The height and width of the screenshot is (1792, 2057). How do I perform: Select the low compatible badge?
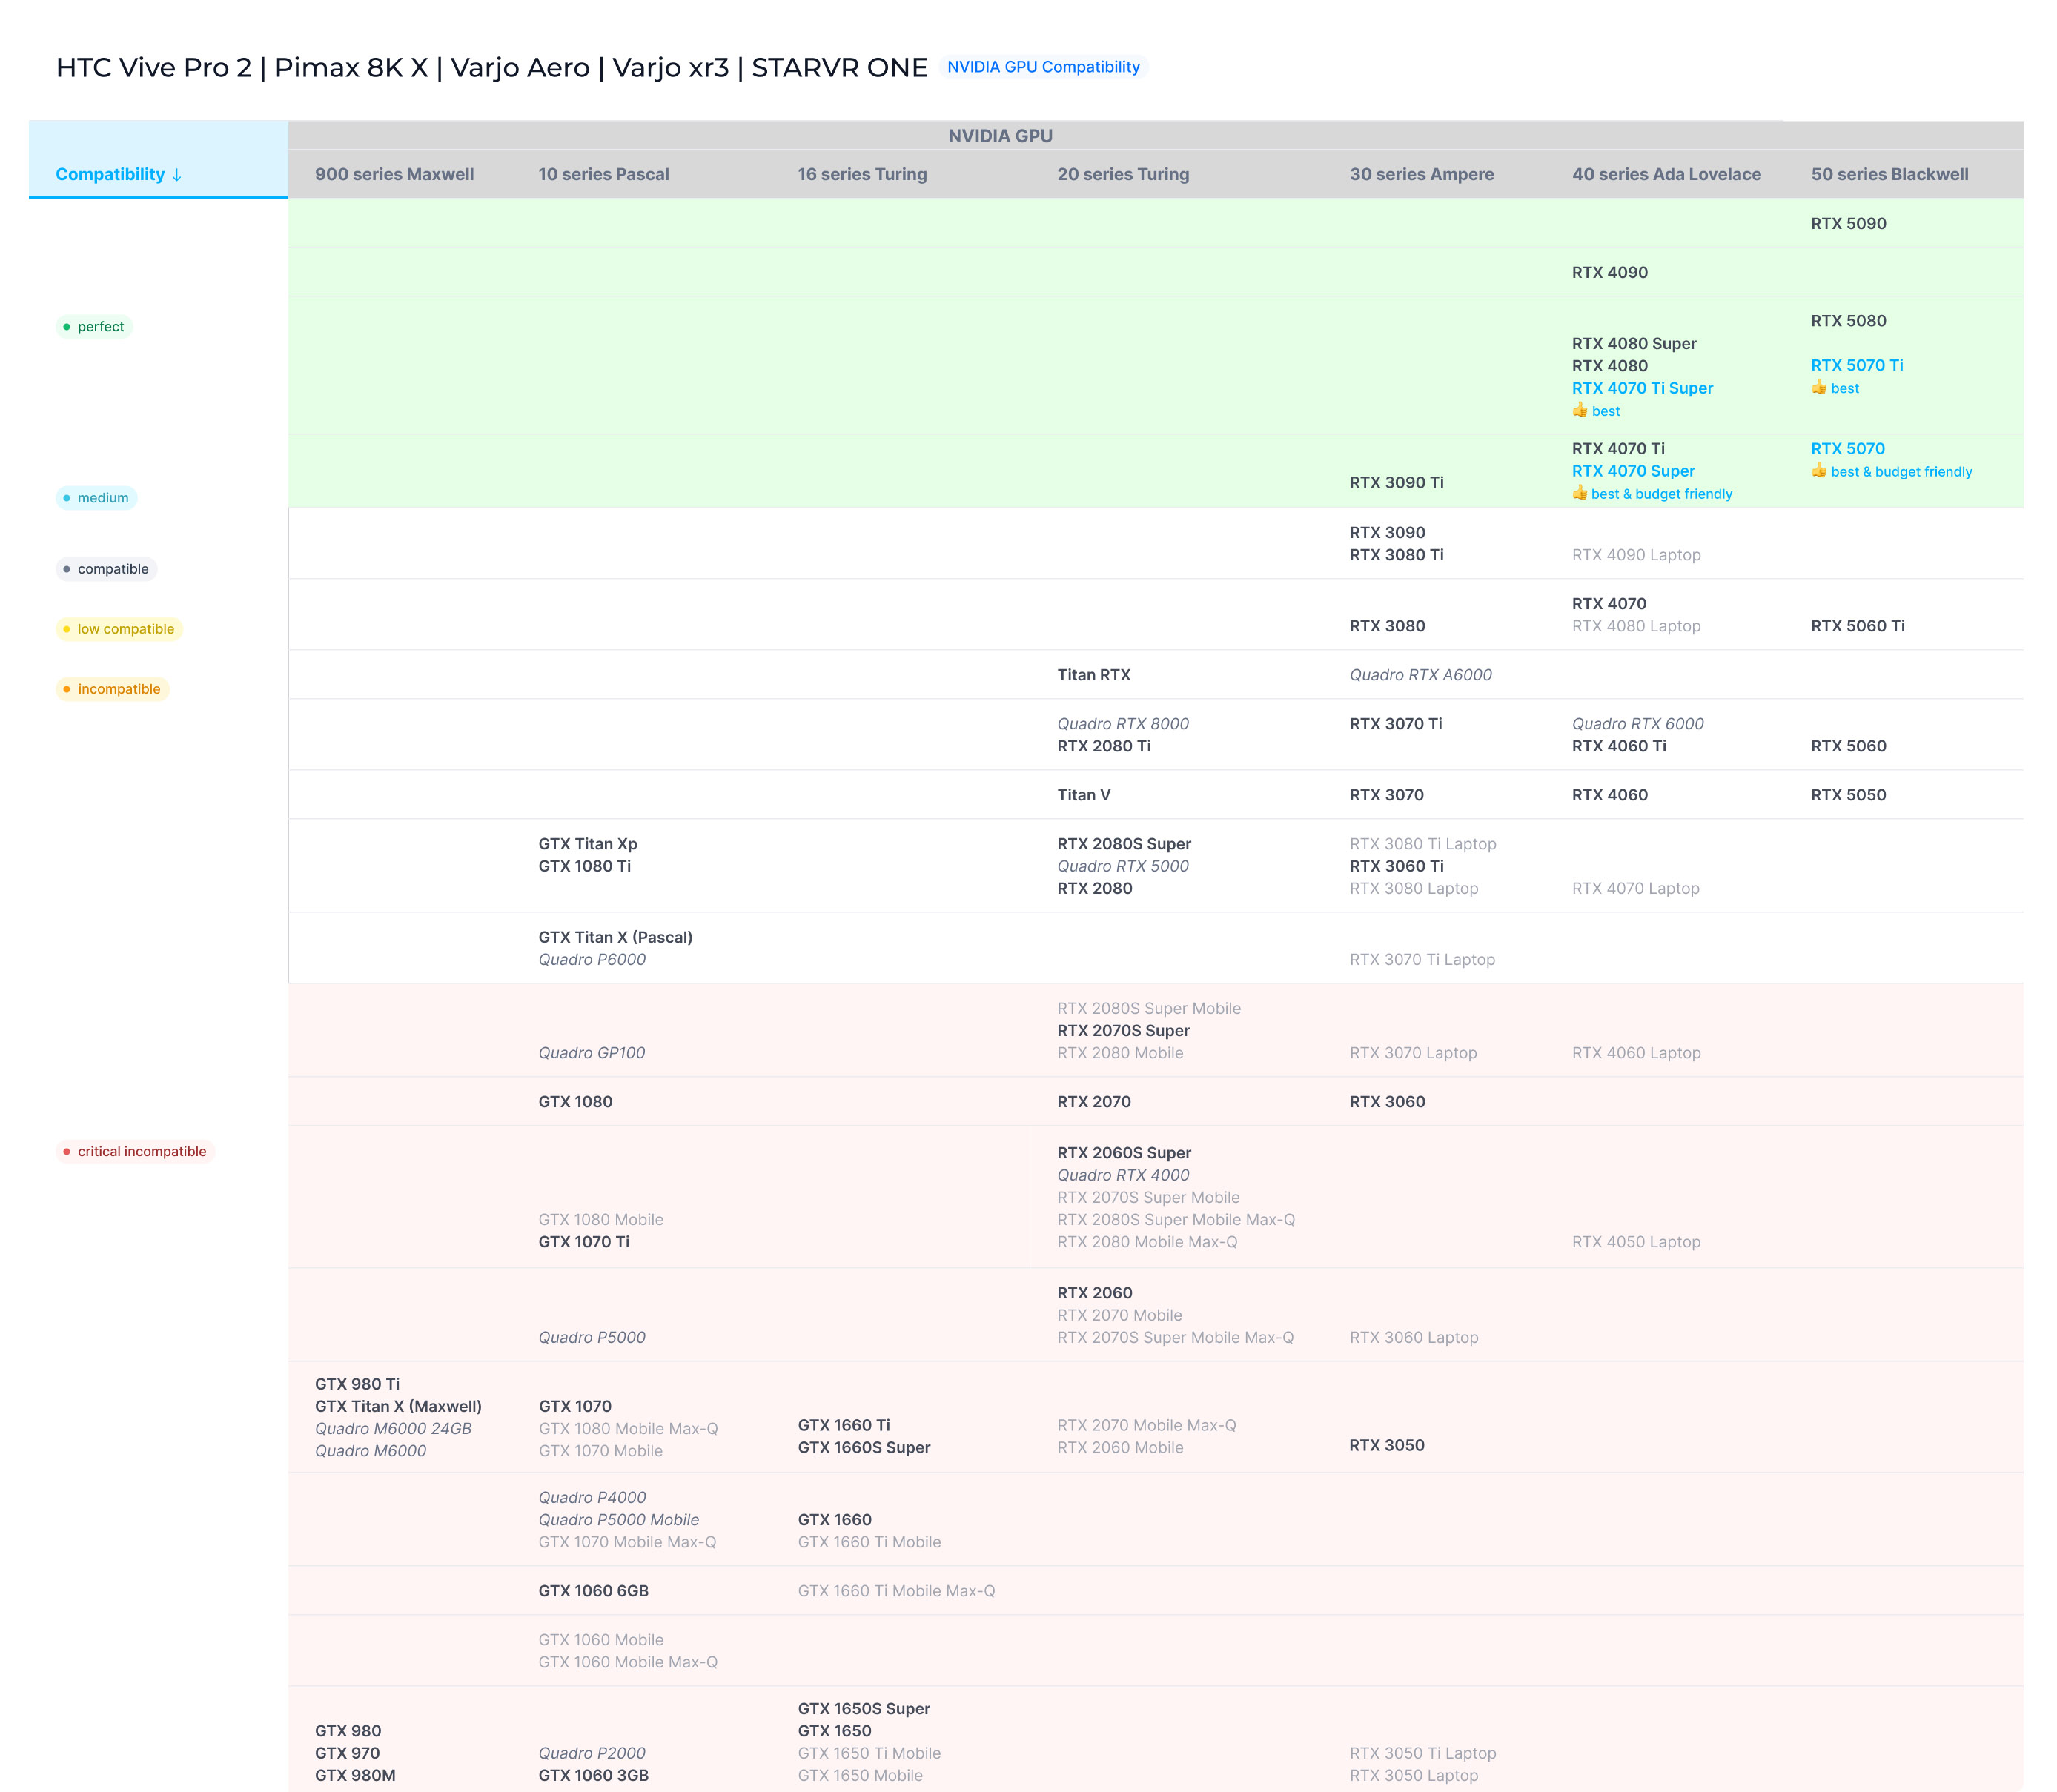point(119,629)
